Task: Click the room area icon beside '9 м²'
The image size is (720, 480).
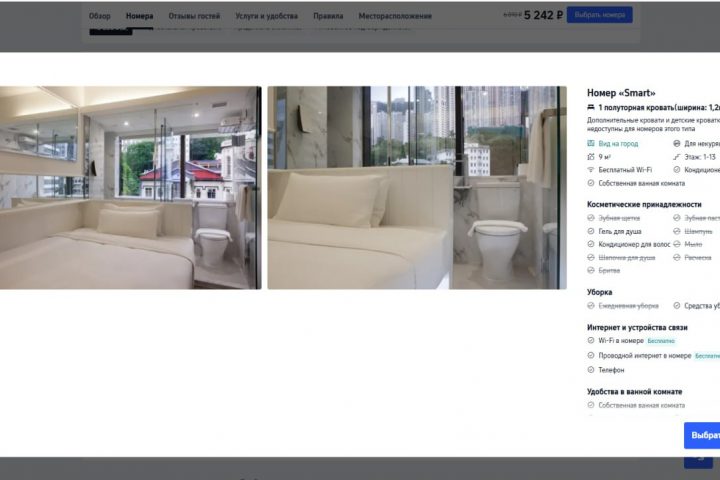Action: tap(591, 157)
